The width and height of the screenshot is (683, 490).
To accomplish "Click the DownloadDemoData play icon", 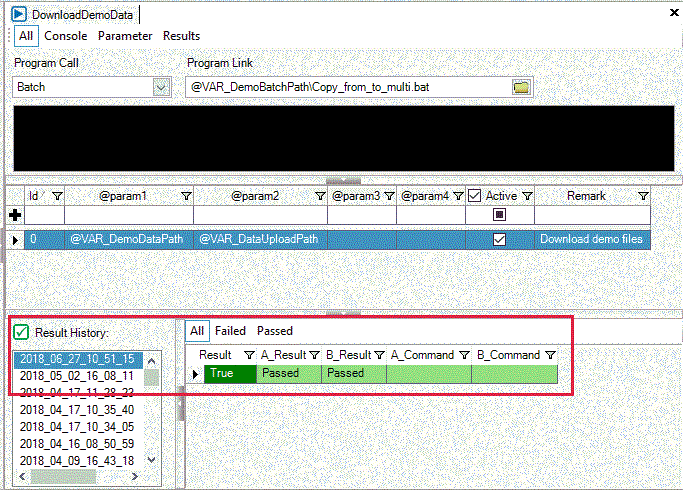I will 19,14.
